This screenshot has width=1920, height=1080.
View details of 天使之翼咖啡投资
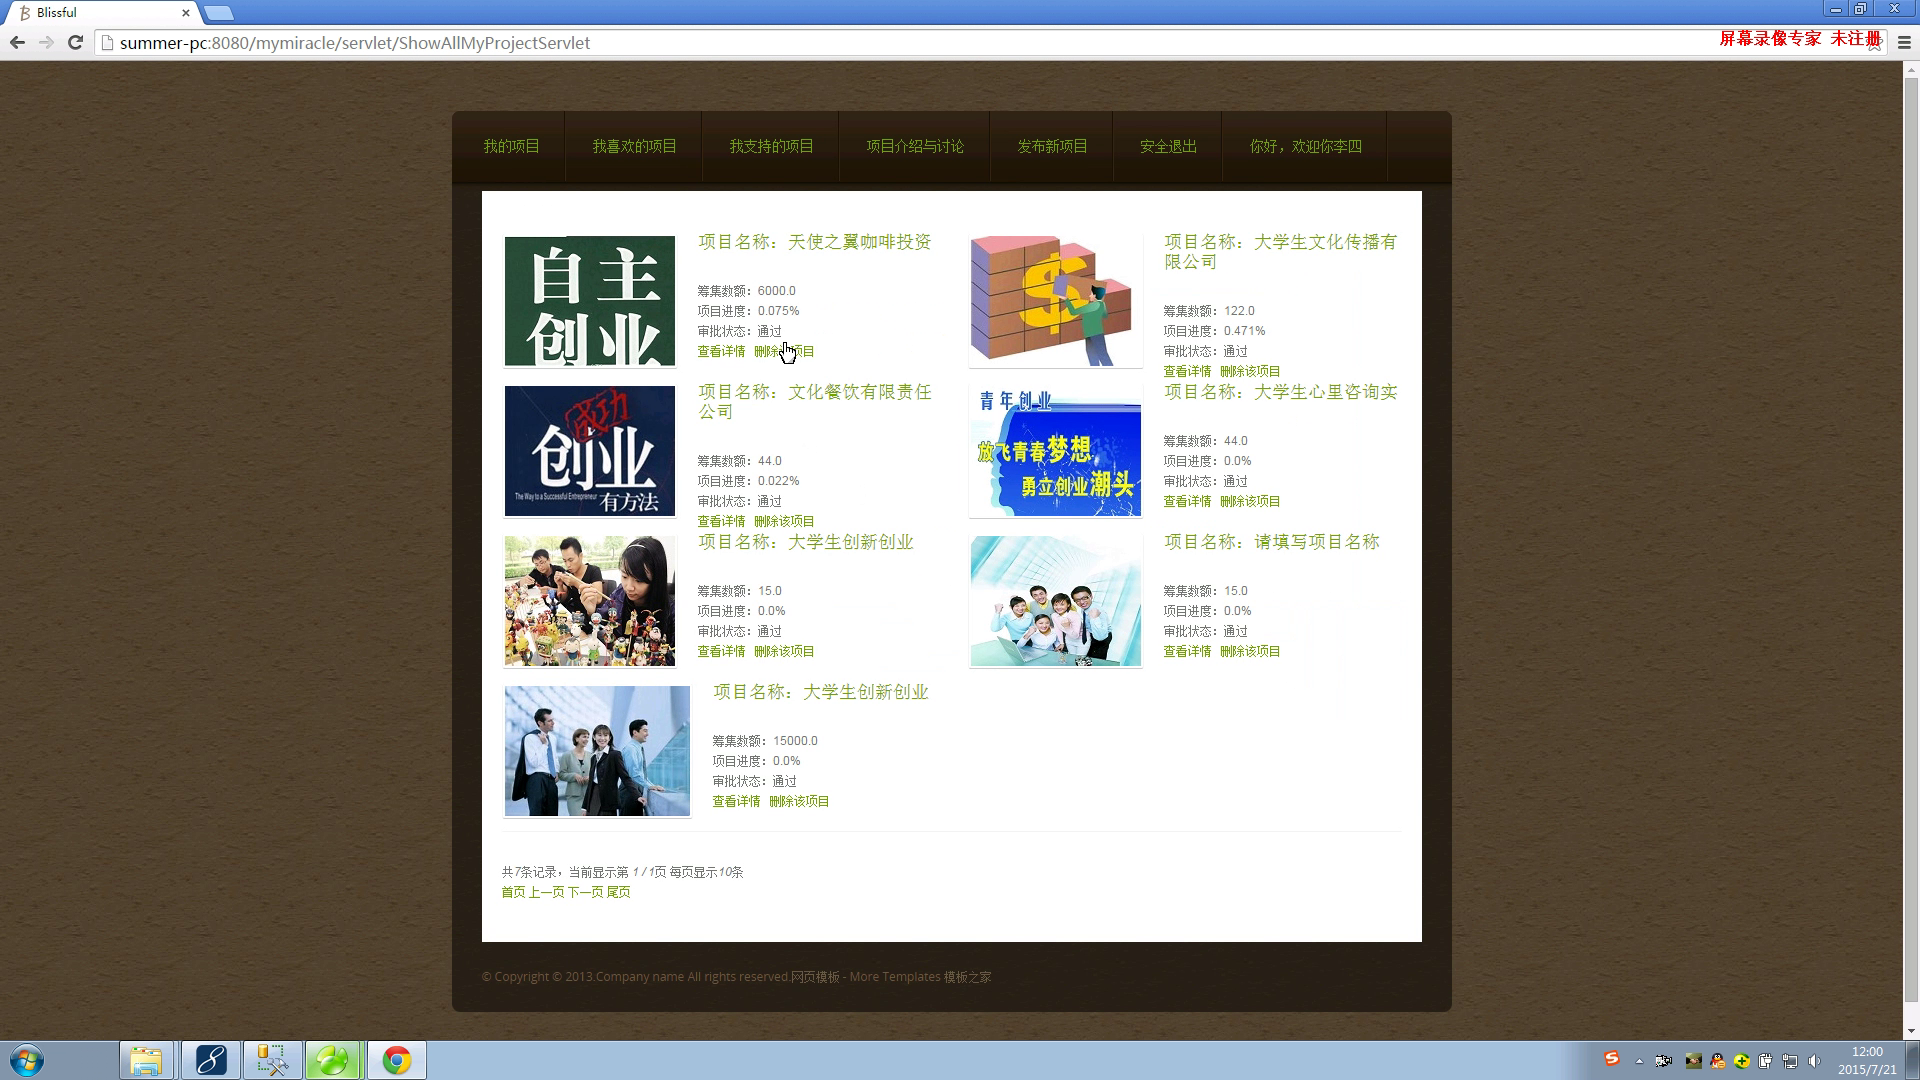coord(721,351)
